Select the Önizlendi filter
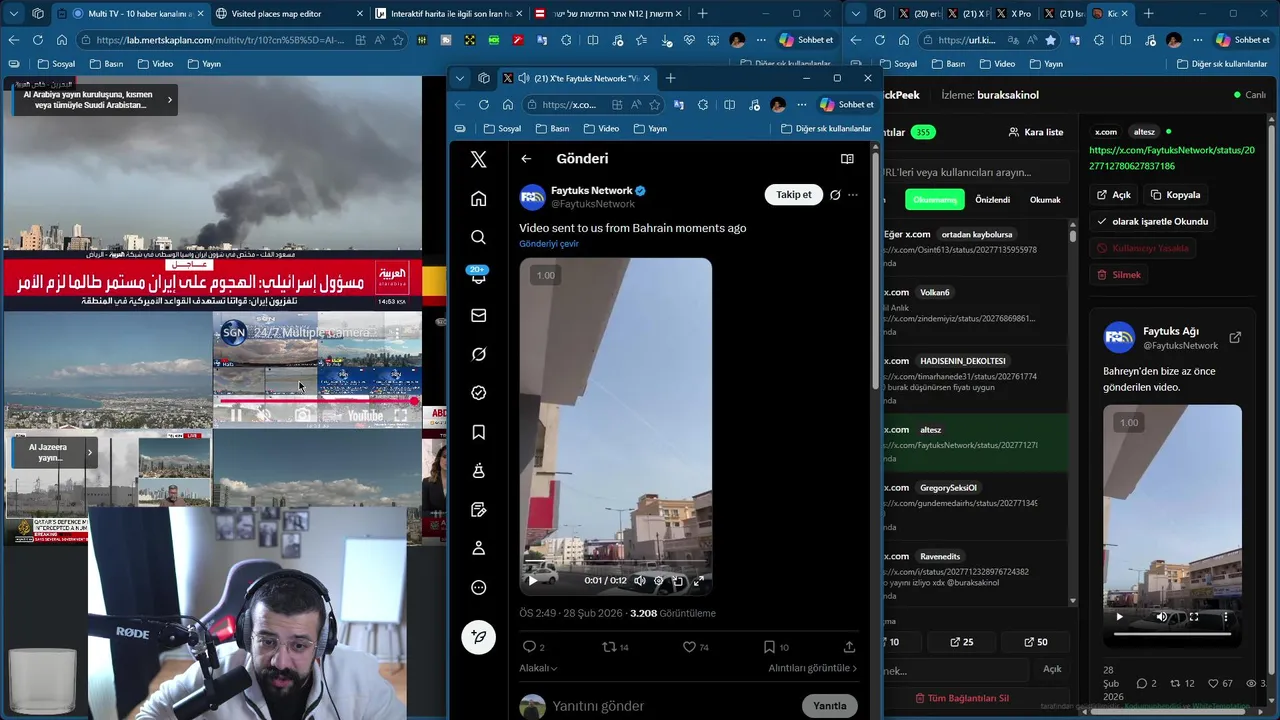1280x720 pixels. tap(992, 200)
